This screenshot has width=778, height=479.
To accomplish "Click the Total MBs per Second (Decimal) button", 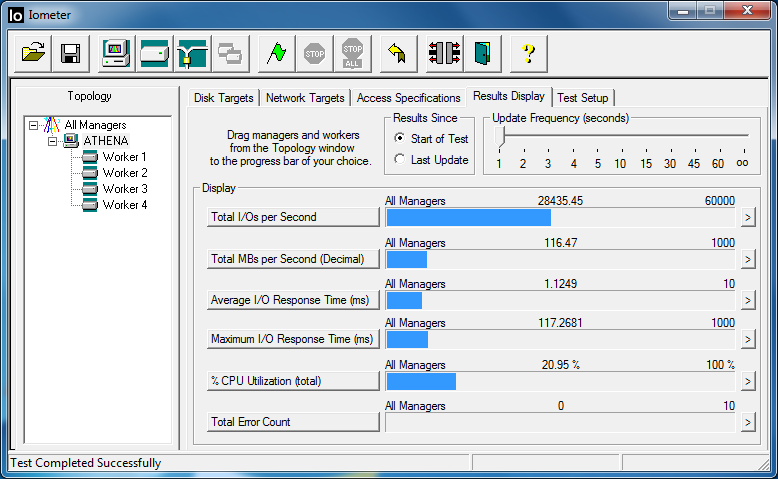I will (x=293, y=259).
